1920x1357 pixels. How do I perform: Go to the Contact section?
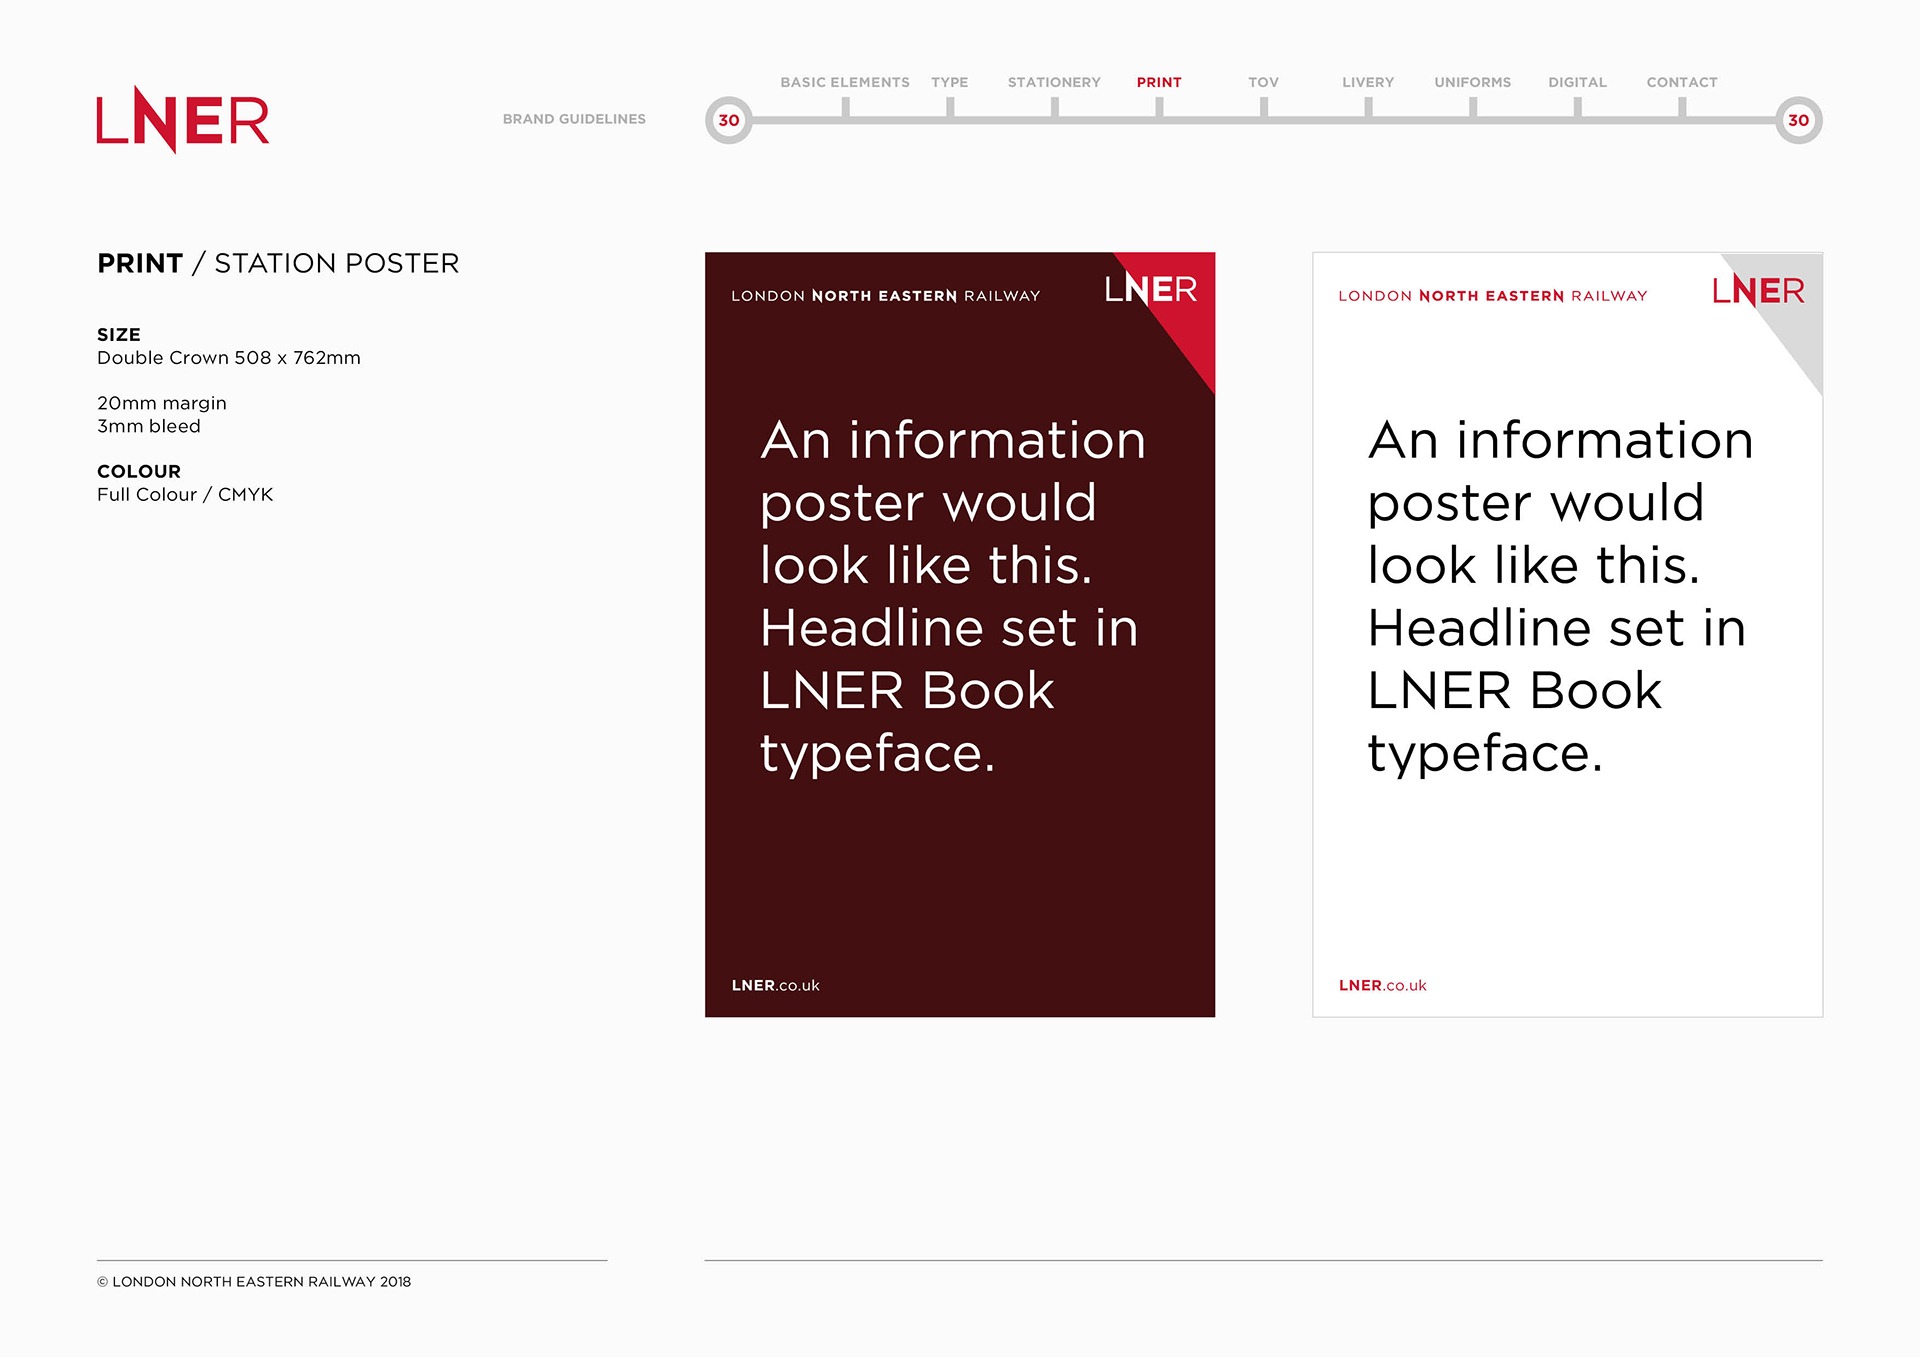click(x=1682, y=82)
